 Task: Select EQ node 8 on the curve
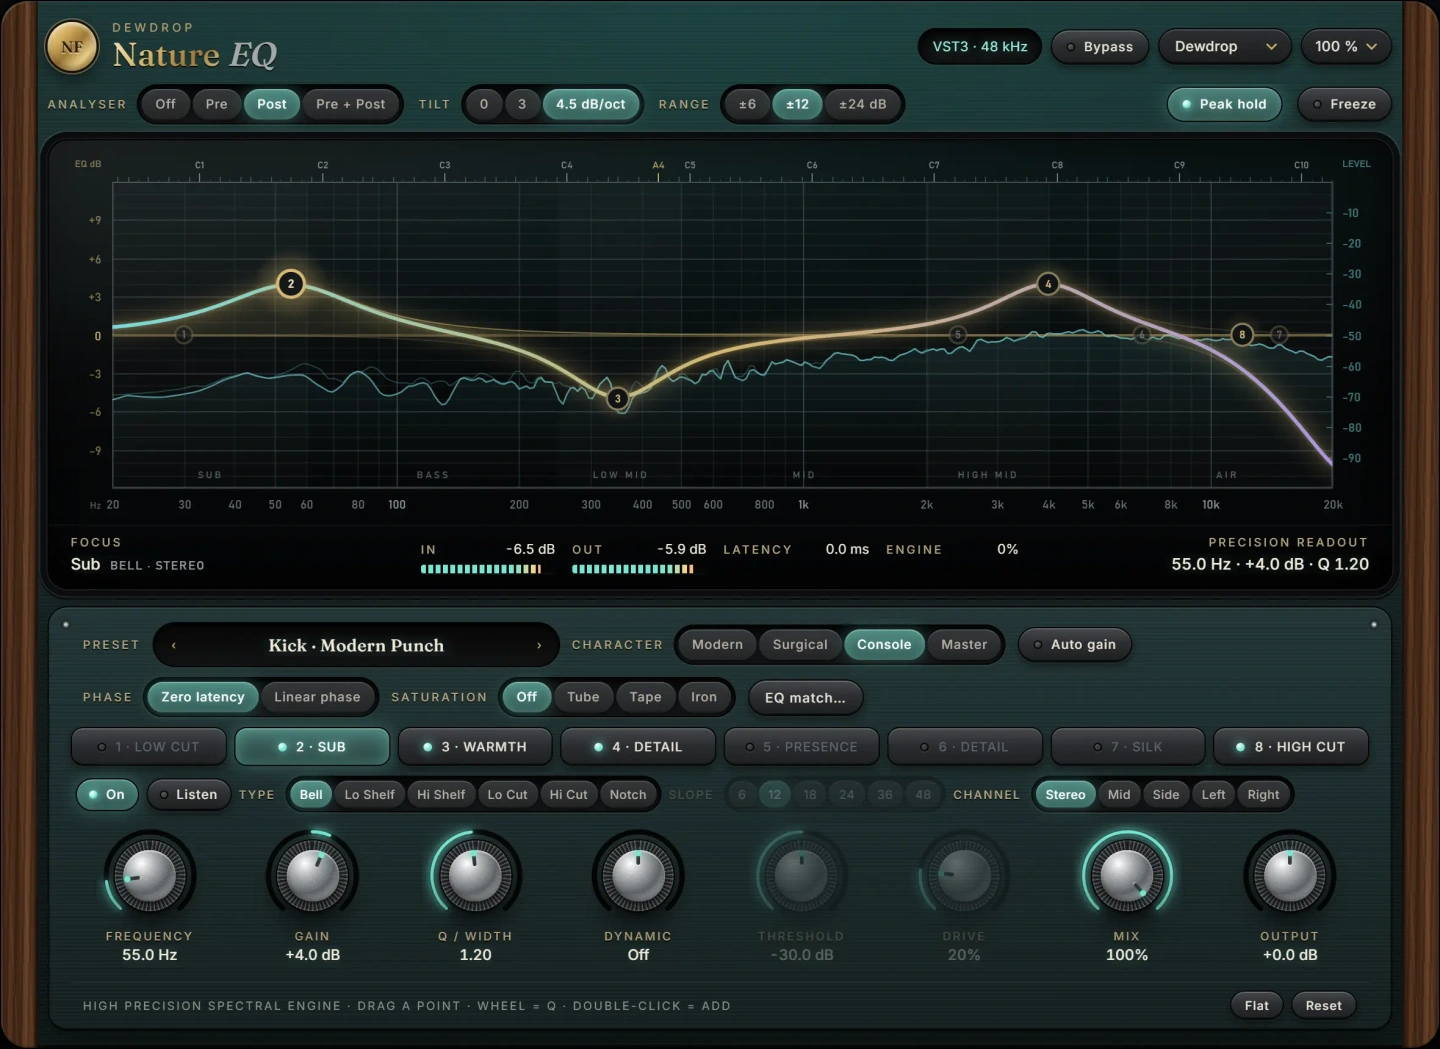pyautogui.click(x=1242, y=335)
